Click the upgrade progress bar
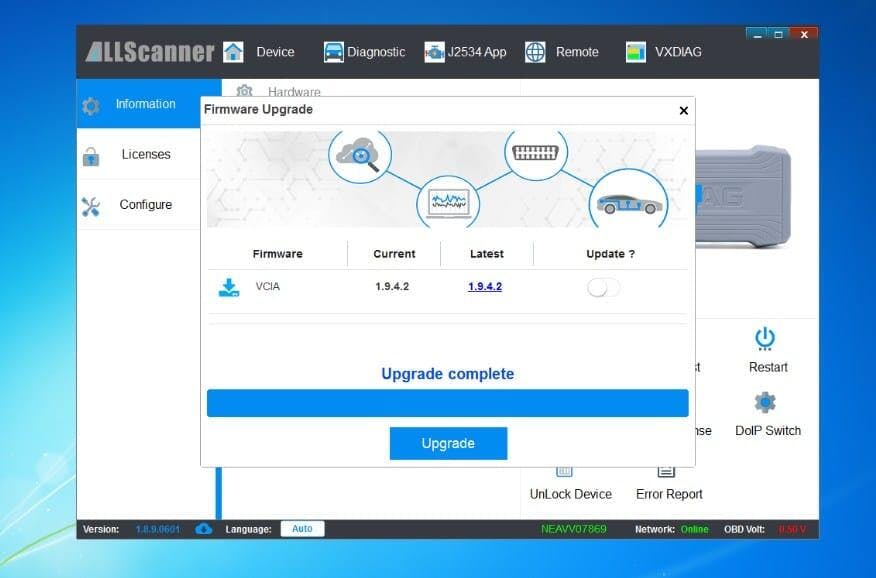The height and width of the screenshot is (578, 876). pos(447,403)
